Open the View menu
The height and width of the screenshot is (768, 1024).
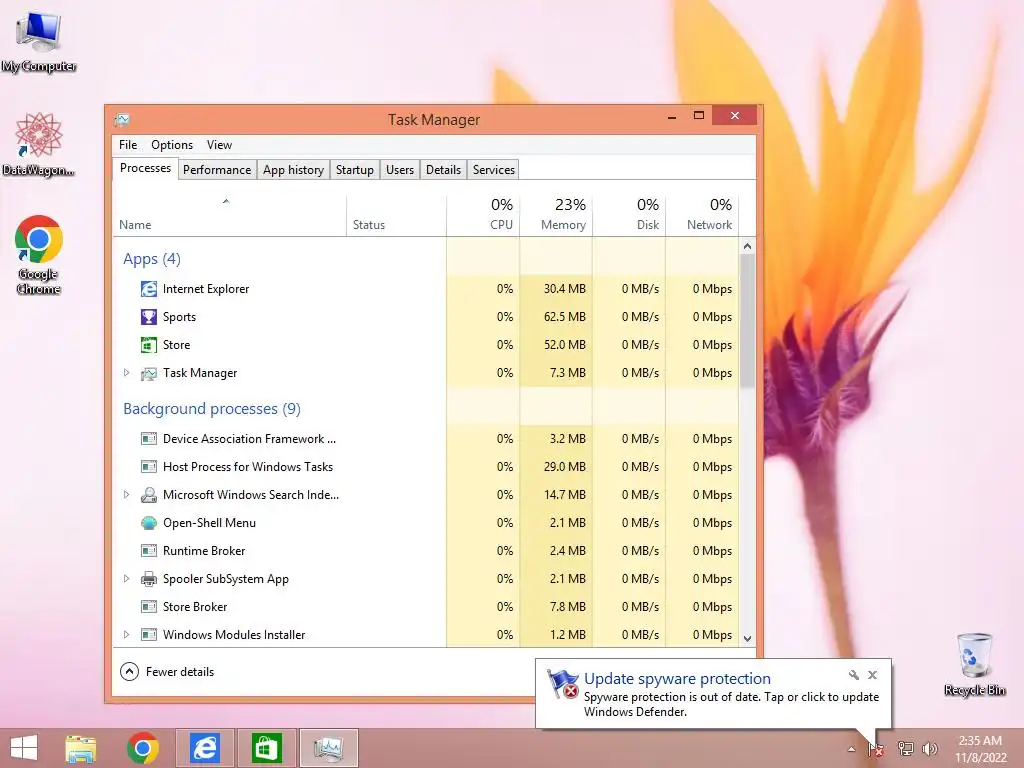[x=219, y=145]
